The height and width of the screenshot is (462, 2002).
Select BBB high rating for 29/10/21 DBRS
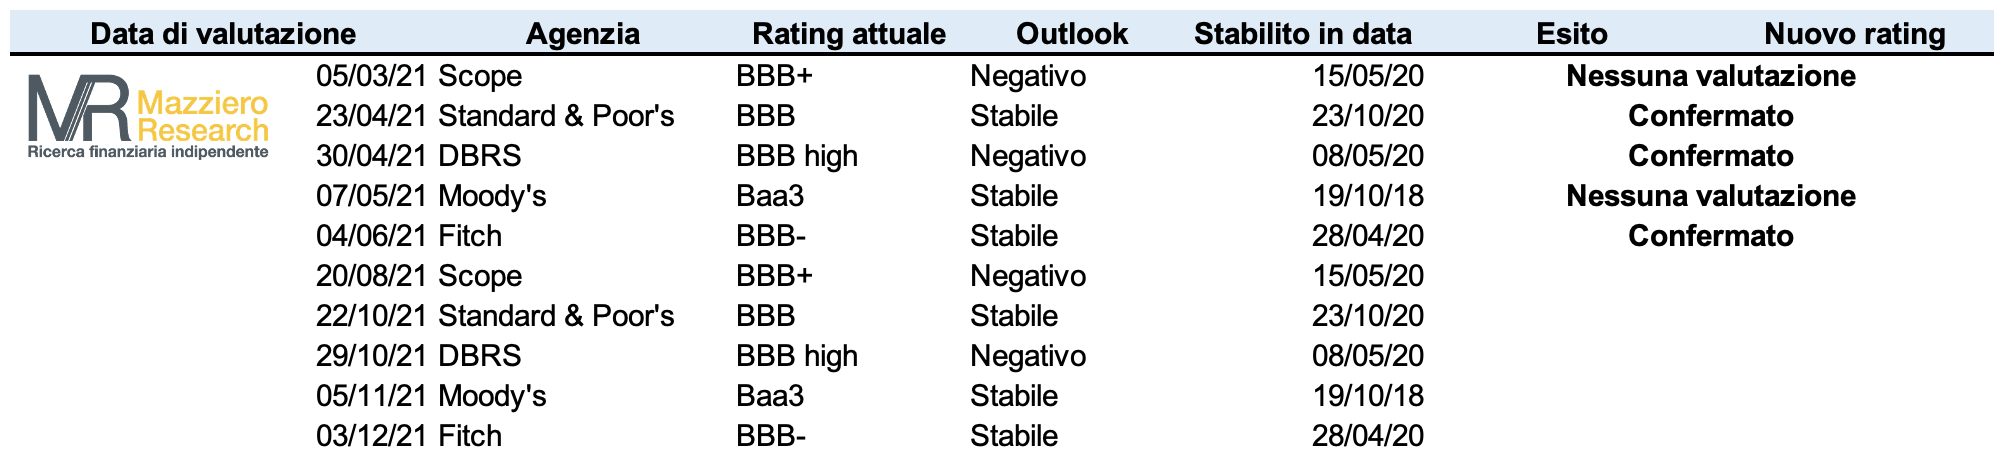[x=797, y=356]
